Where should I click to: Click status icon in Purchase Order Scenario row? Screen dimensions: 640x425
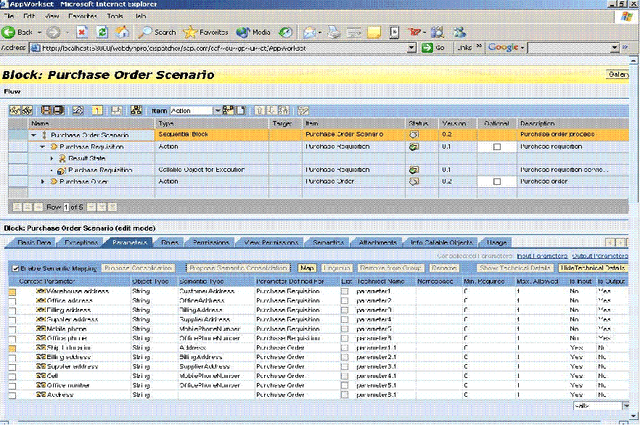[412, 134]
